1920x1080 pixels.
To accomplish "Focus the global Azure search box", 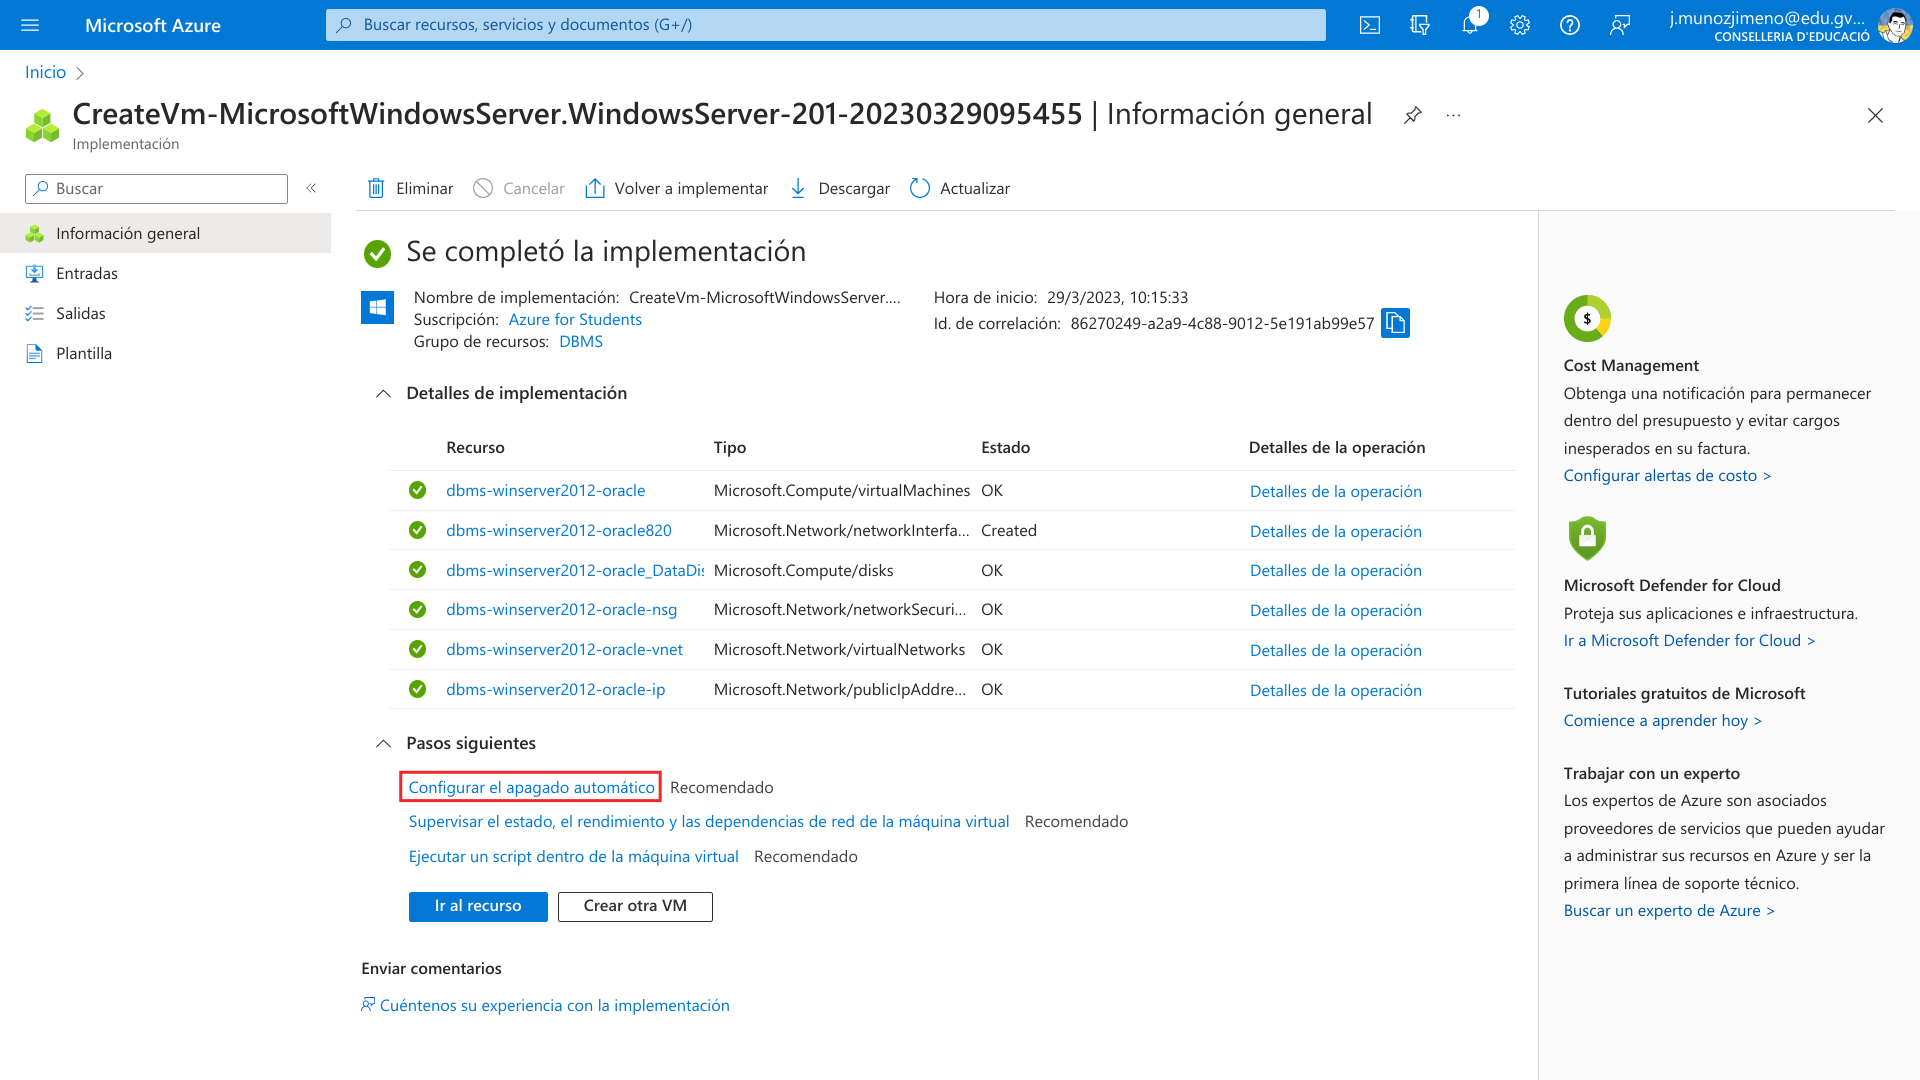I will (x=825, y=25).
